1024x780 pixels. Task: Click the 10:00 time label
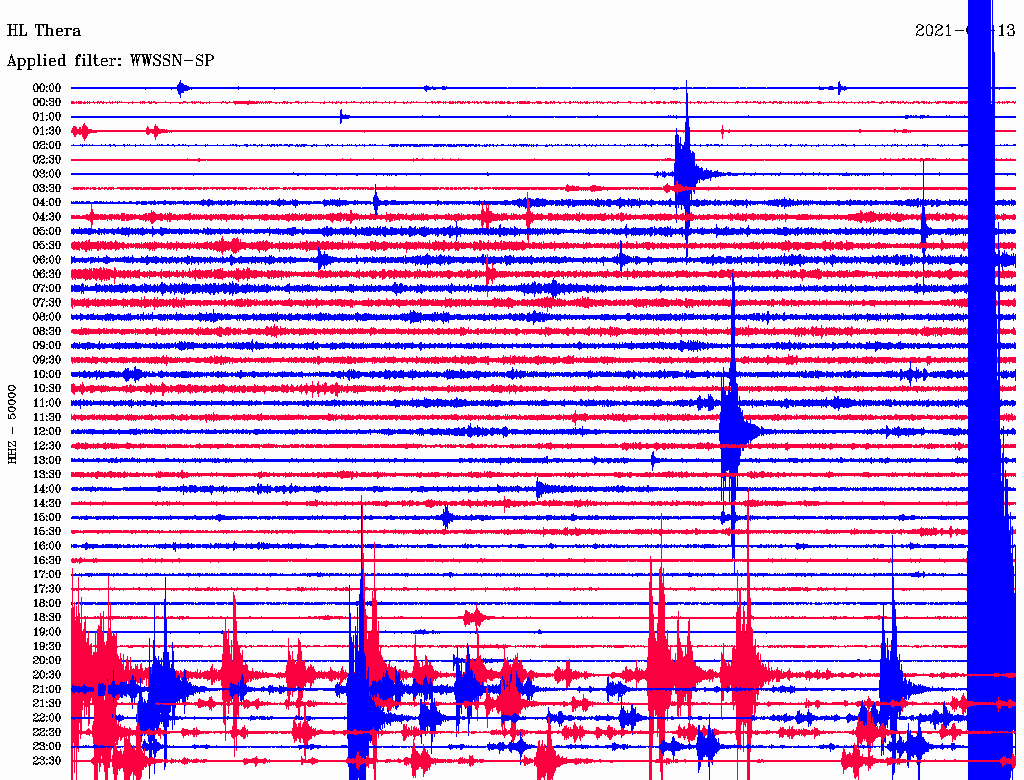point(47,374)
